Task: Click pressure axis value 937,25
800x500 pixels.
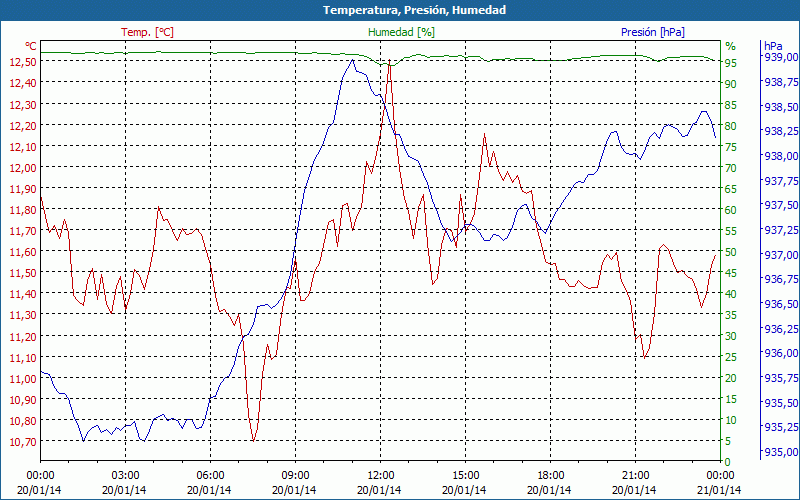Action: tap(780, 230)
